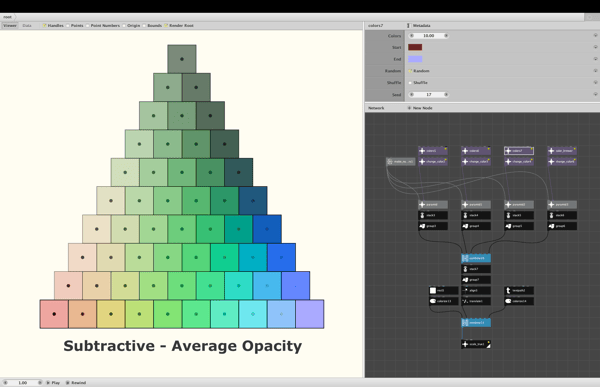Click the Metadata button

(419, 26)
